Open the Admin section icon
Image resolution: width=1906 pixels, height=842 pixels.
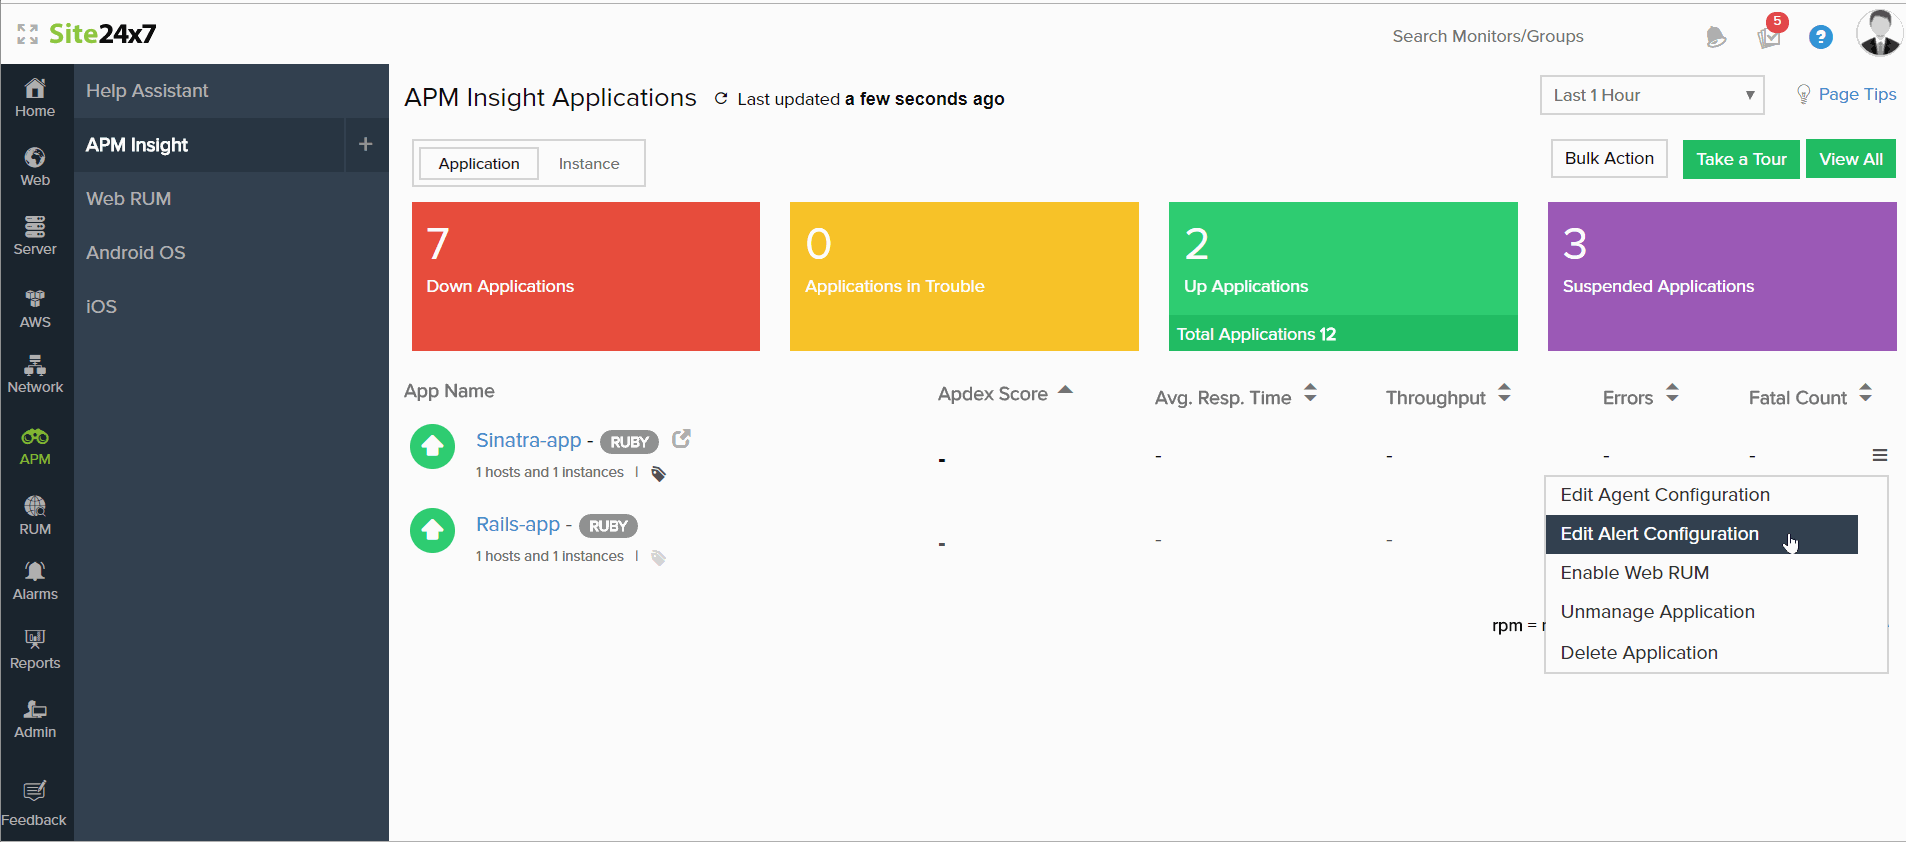pyautogui.click(x=35, y=719)
